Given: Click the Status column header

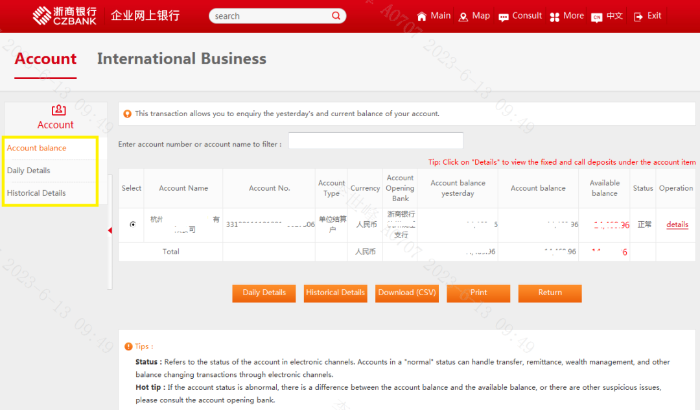Looking at the screenshot, I should pyautogui.click(x=643, y=188).
